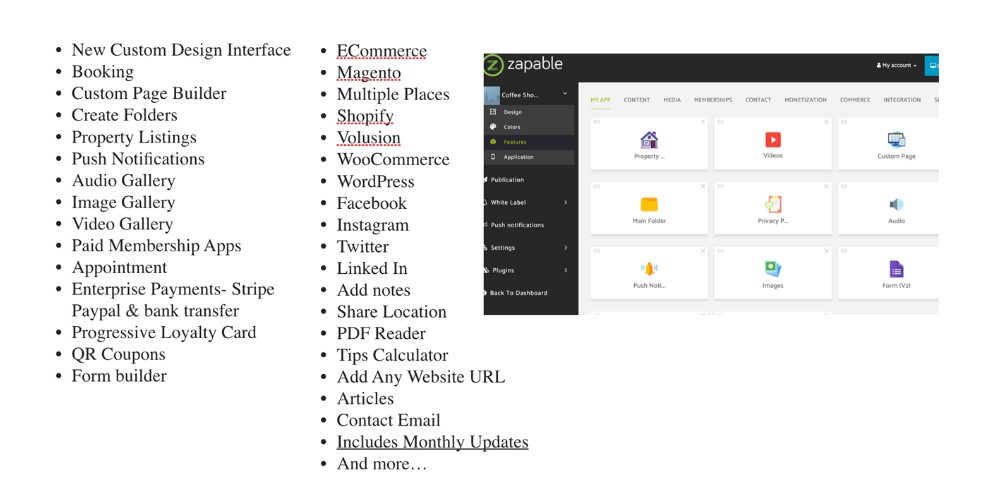The height and width of the screenshot is (503, 983).
Task: Click the Shopify bullet text
Action: point(365,116)
